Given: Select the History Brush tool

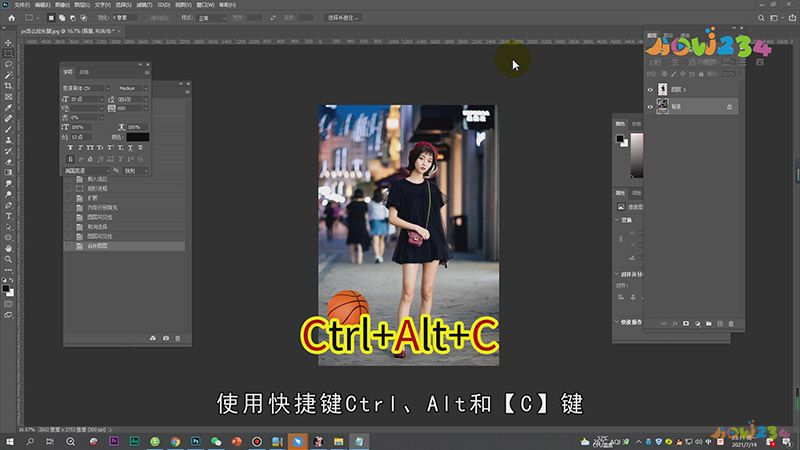Looking at the screenshot, I should (8, 151).
